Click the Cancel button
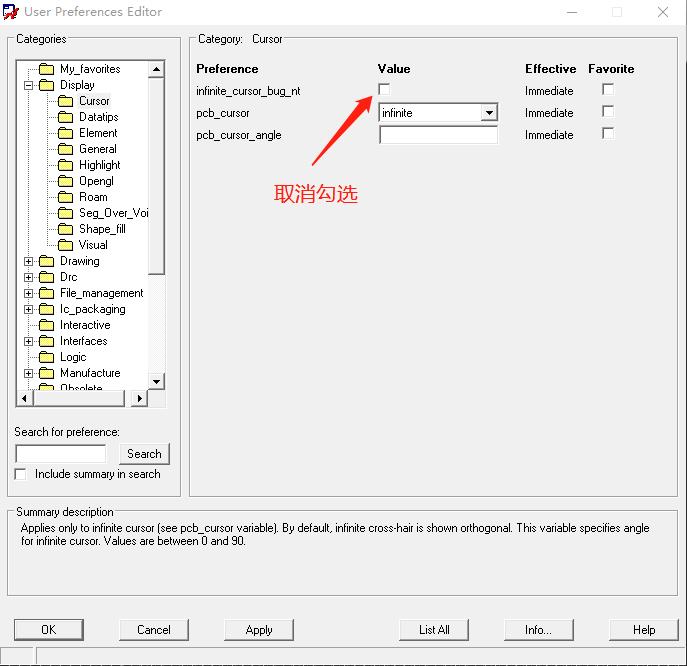The width and height of the screenshot is (687, 666). [x=154, y=630]
